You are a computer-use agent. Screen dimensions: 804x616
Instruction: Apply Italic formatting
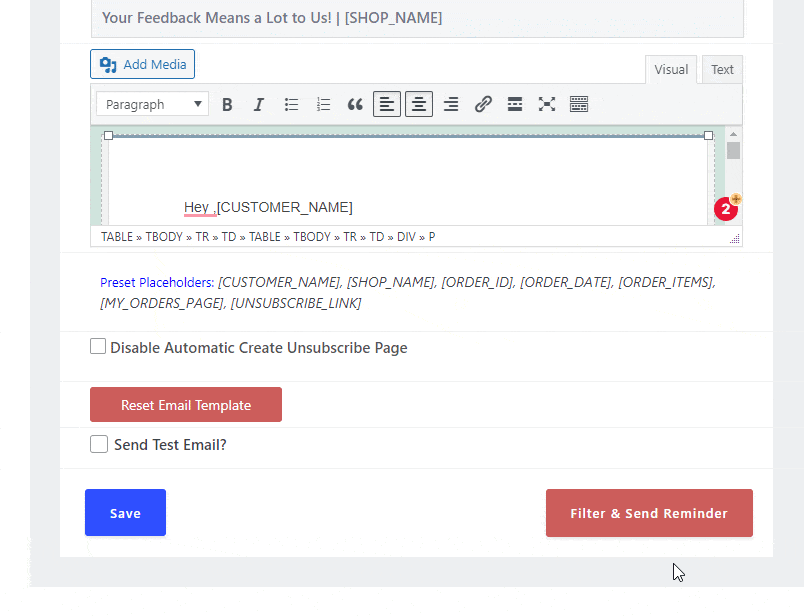pos(259,105)
